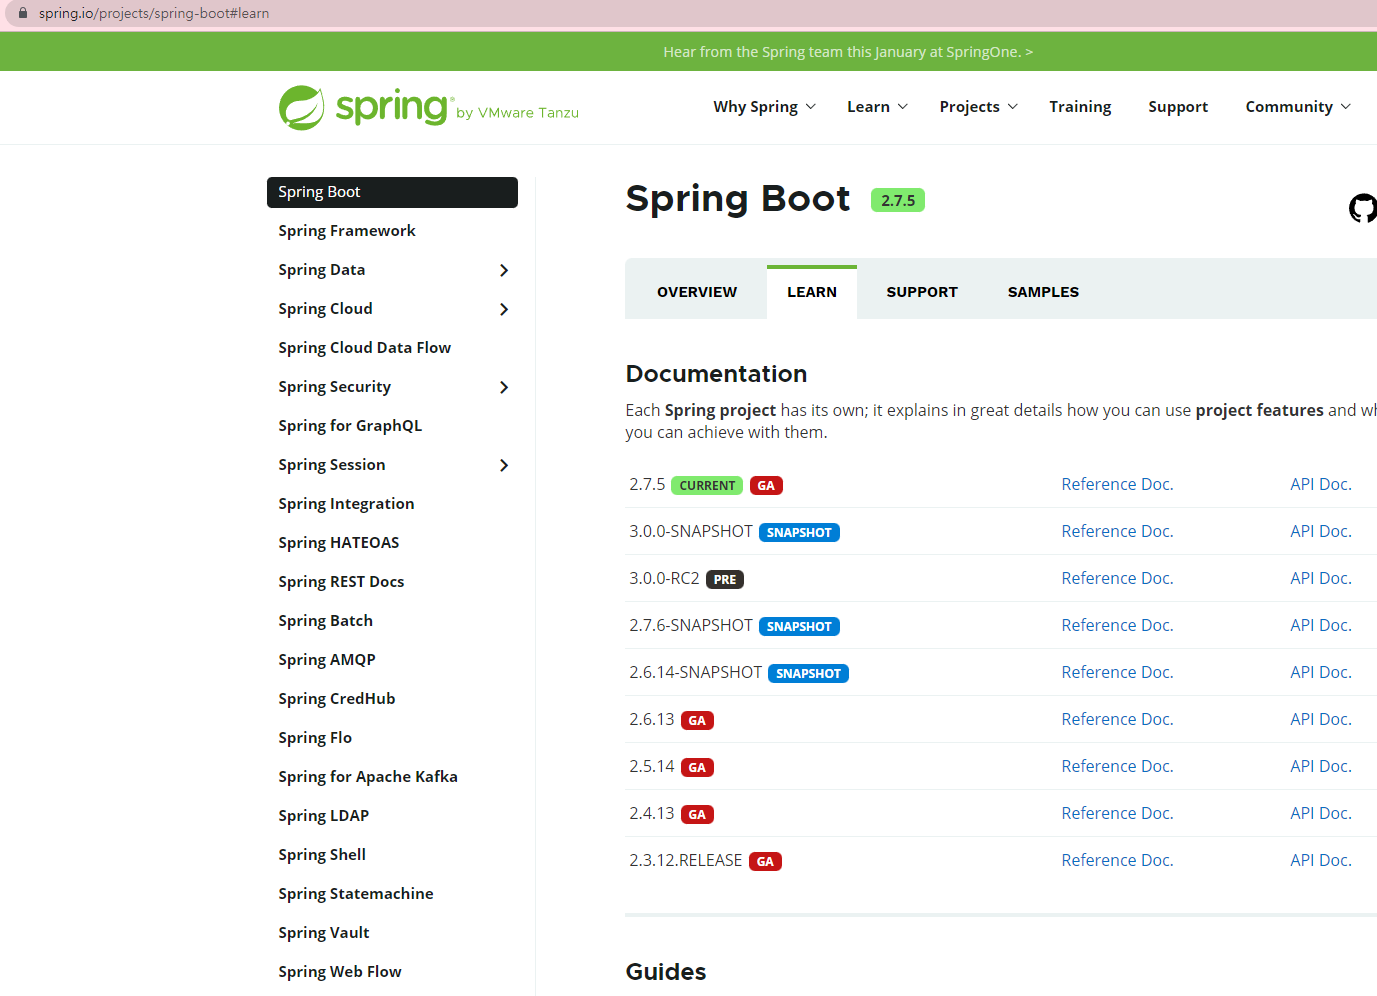Click the SNAPSHOT badge on 2.7.6-SNAPSHOT row

pyautogui.click(x=799, y=627)
